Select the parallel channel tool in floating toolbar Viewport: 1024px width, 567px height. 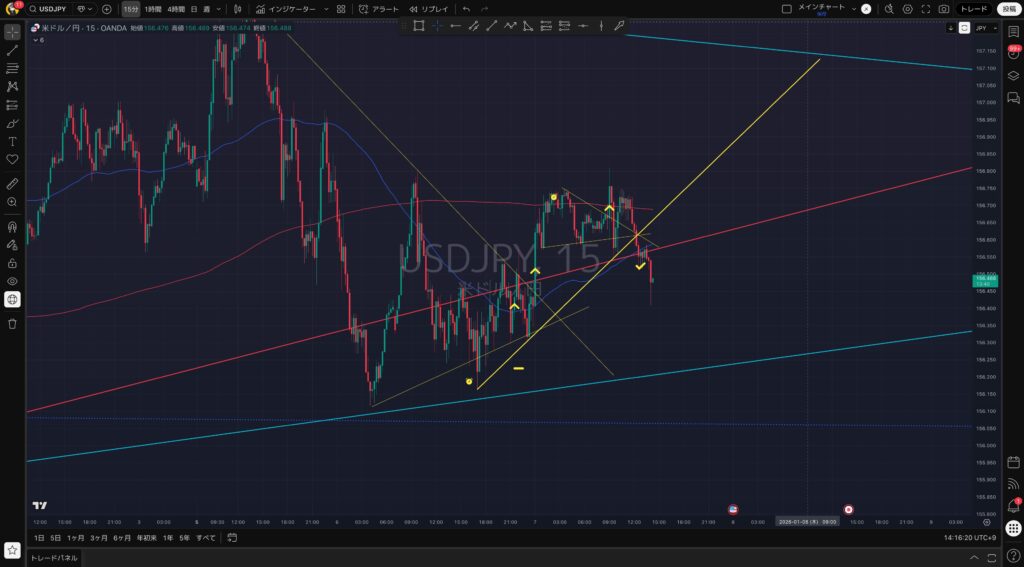click(x=473, y=26)
